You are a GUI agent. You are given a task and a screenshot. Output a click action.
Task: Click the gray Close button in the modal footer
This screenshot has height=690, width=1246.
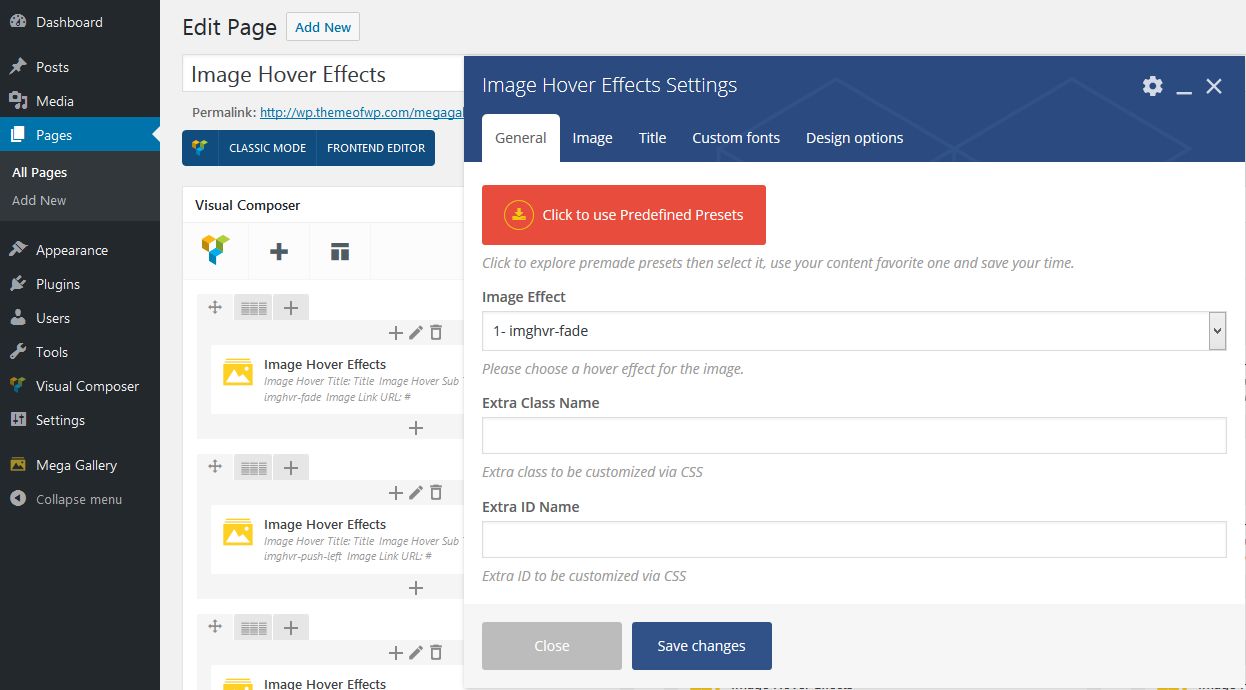pos(552,646)
